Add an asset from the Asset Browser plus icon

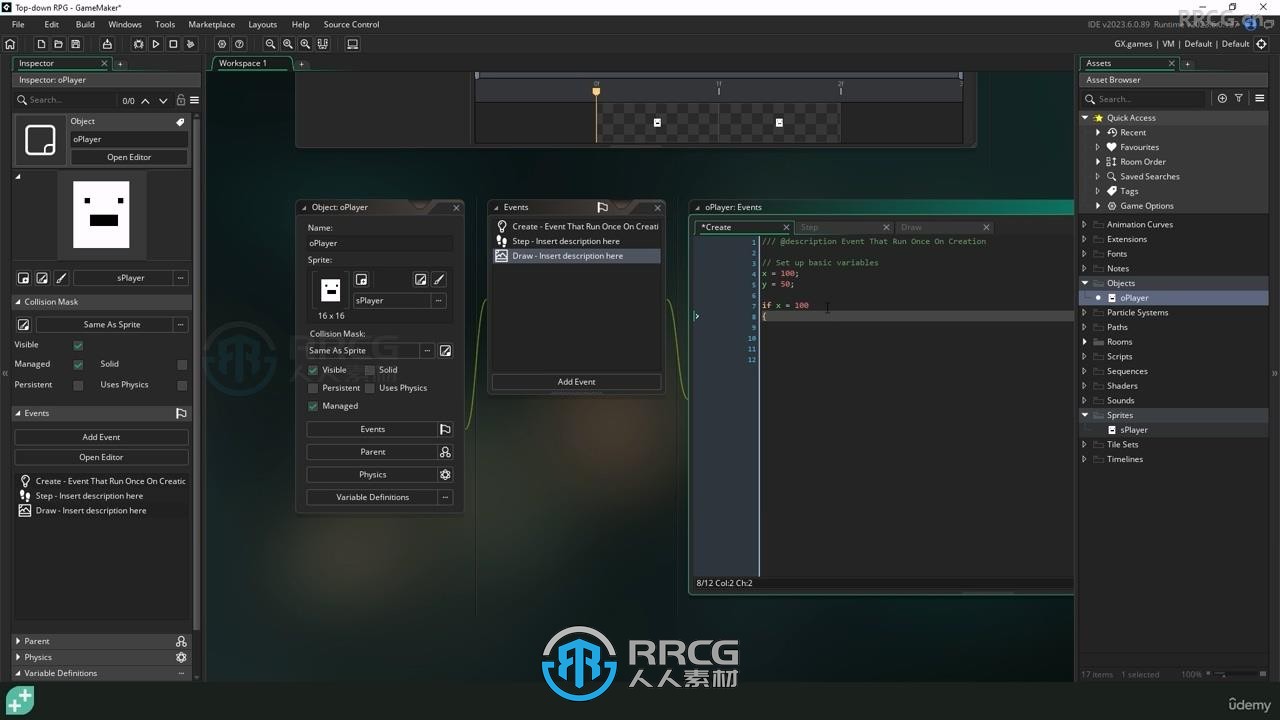1222,99
